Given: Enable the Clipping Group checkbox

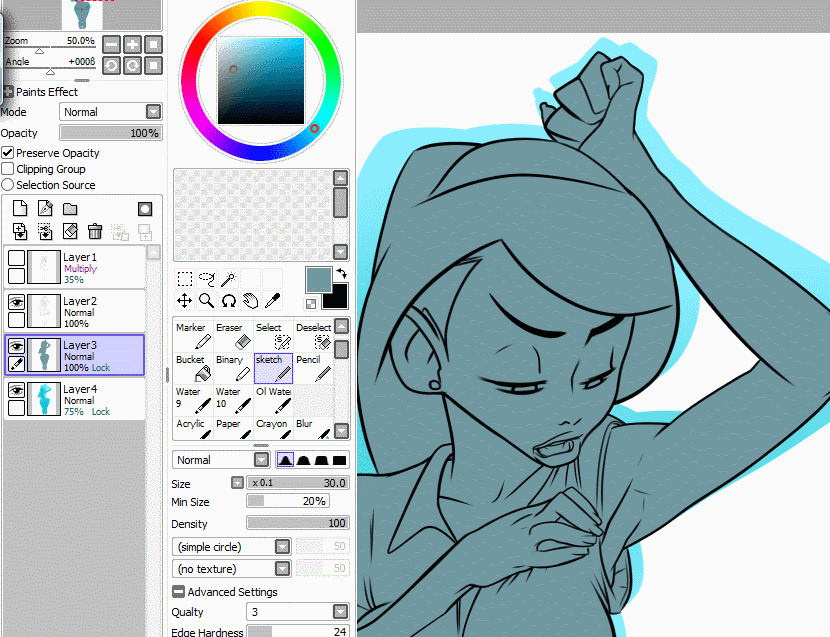Looking at the screenshot, I should click(8, 169).
